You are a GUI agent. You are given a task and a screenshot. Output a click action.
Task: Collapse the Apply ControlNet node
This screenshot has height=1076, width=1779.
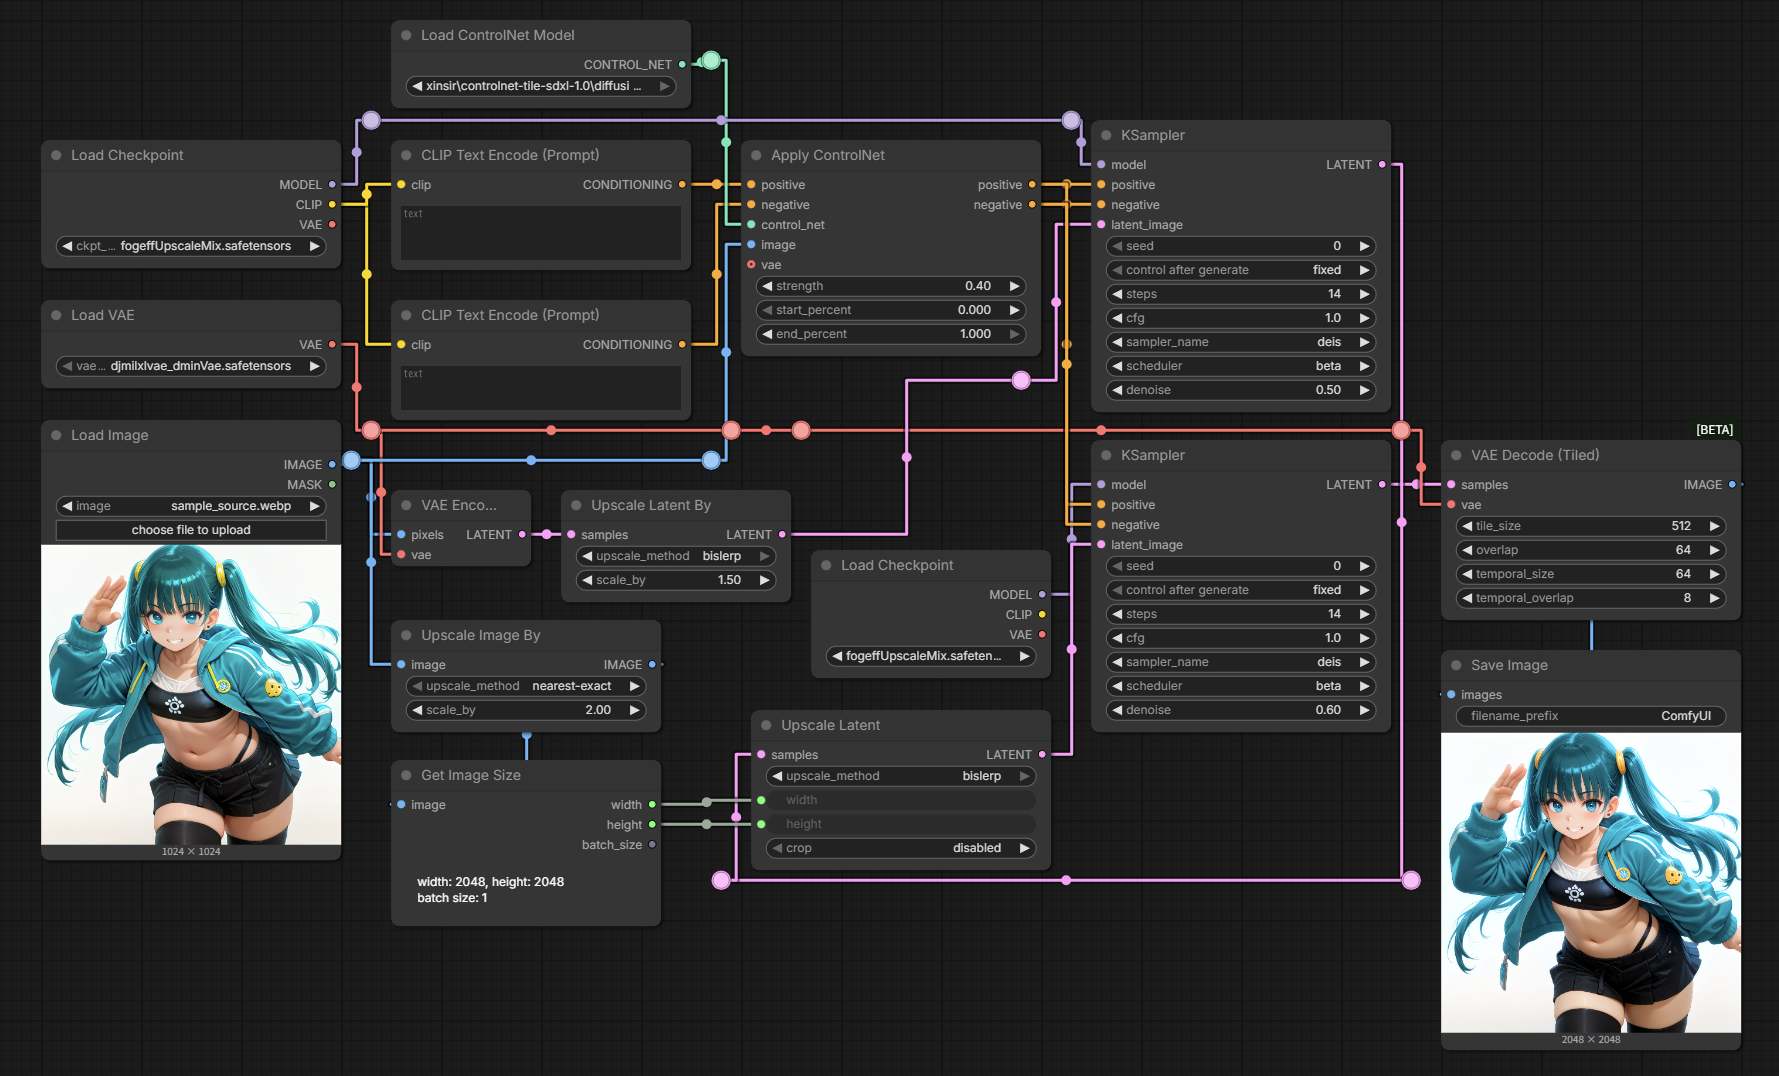(757, 155)
